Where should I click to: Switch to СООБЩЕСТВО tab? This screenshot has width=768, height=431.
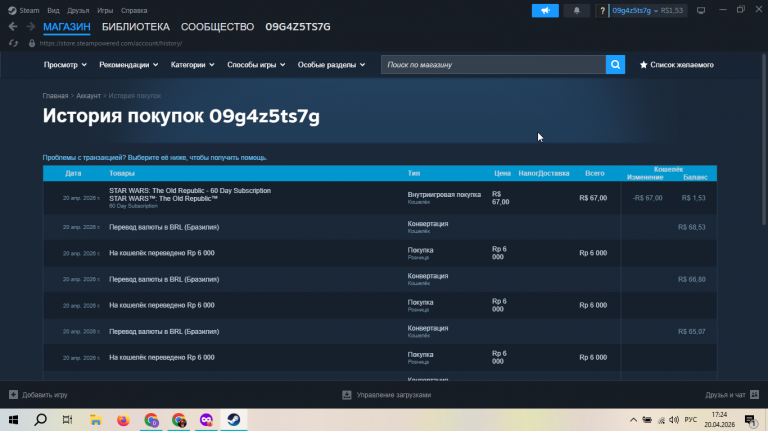(x=217, y=27)
